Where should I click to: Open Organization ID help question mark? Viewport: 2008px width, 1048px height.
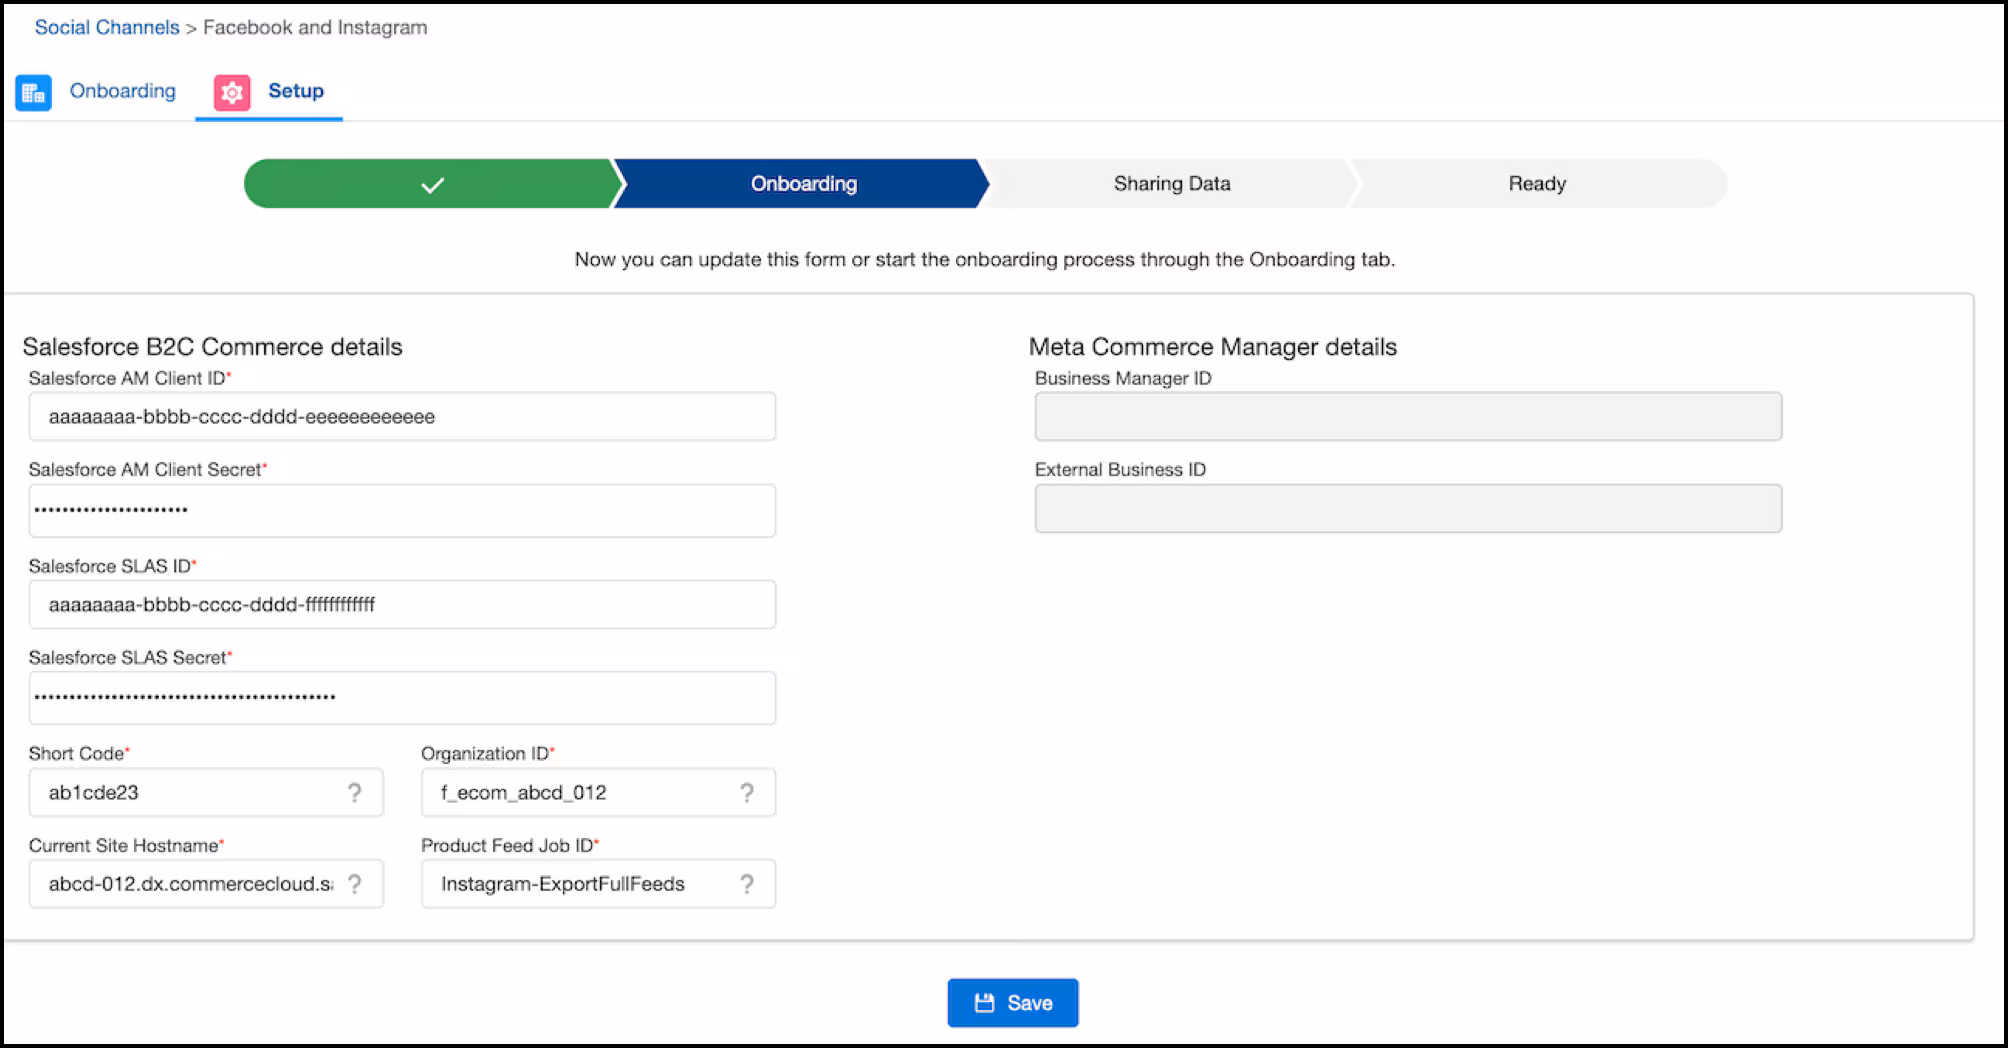coord(747,793)
